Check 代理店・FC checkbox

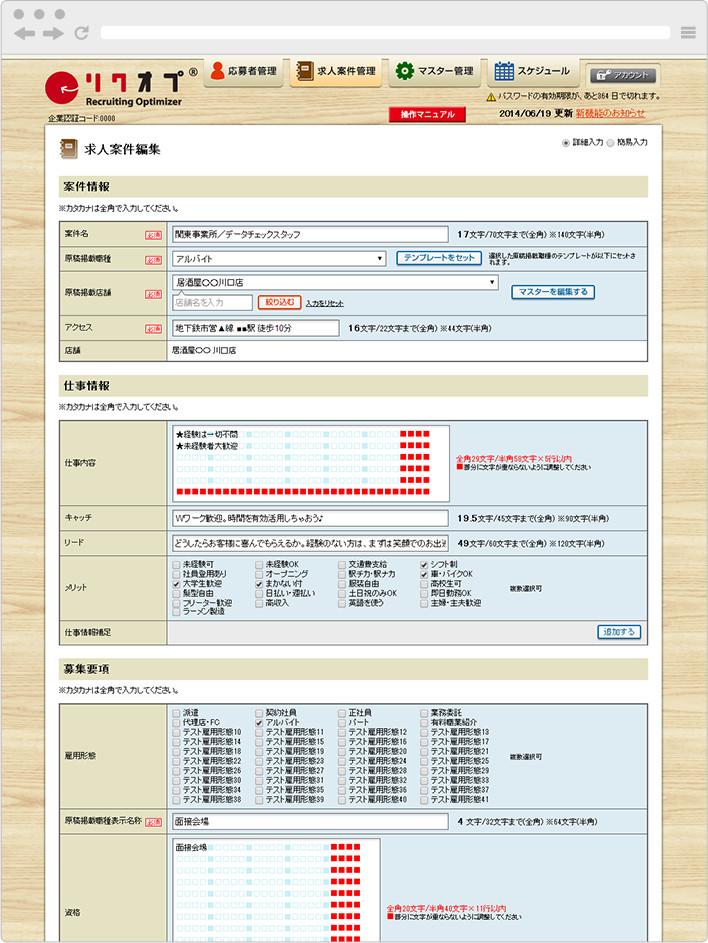176,723
